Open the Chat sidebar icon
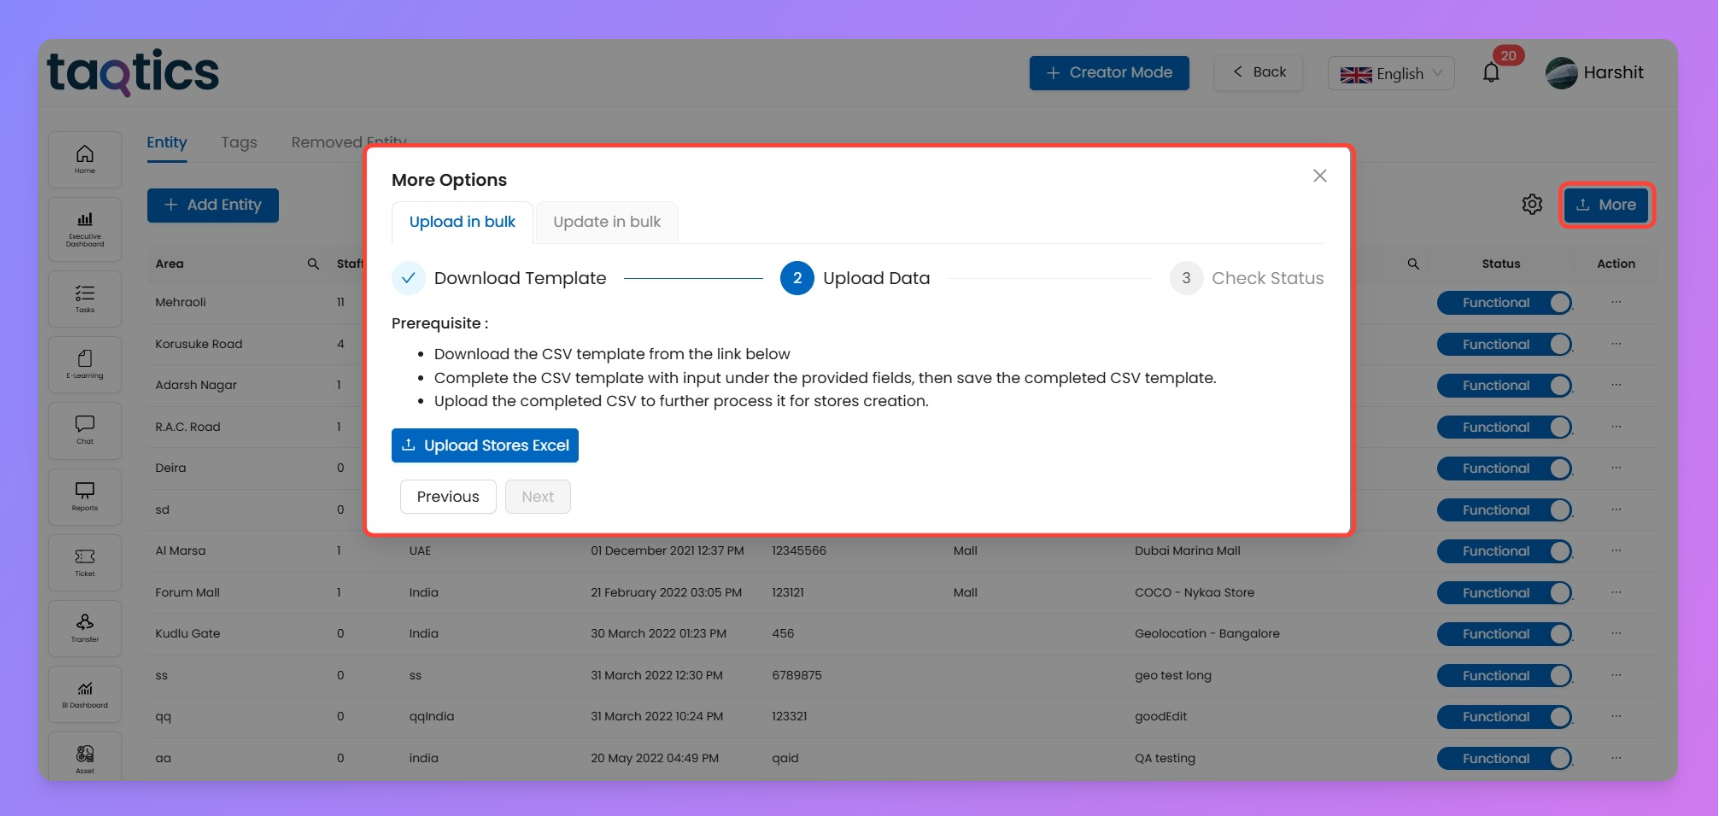Image resolution: width=1719 pixels, height=816 pixels. click(85, 430)
